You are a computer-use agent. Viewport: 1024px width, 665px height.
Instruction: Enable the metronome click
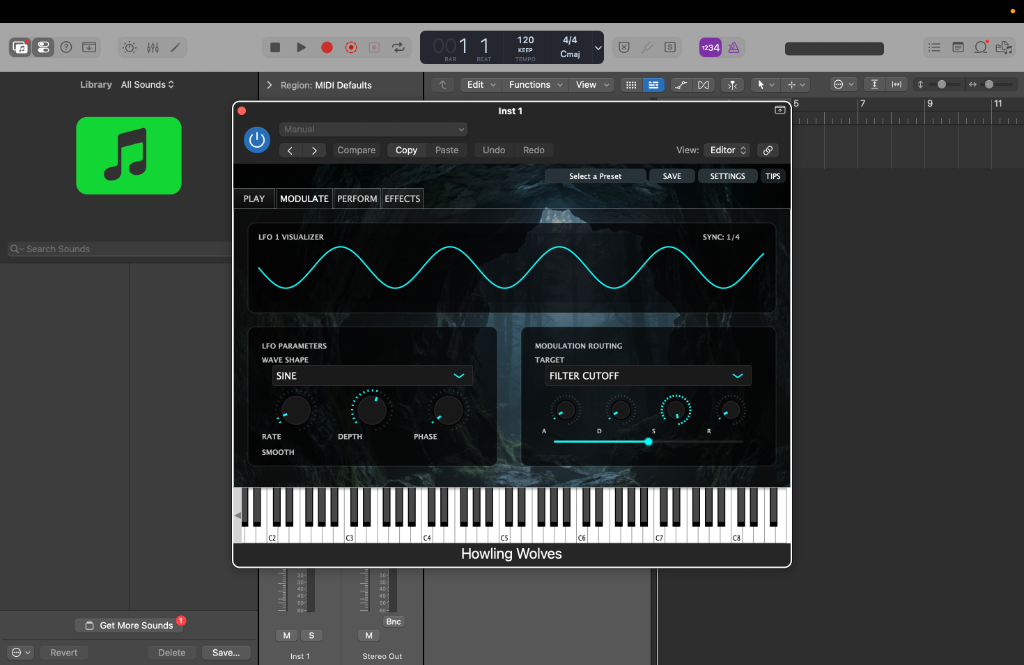click(x=733, y=47)
